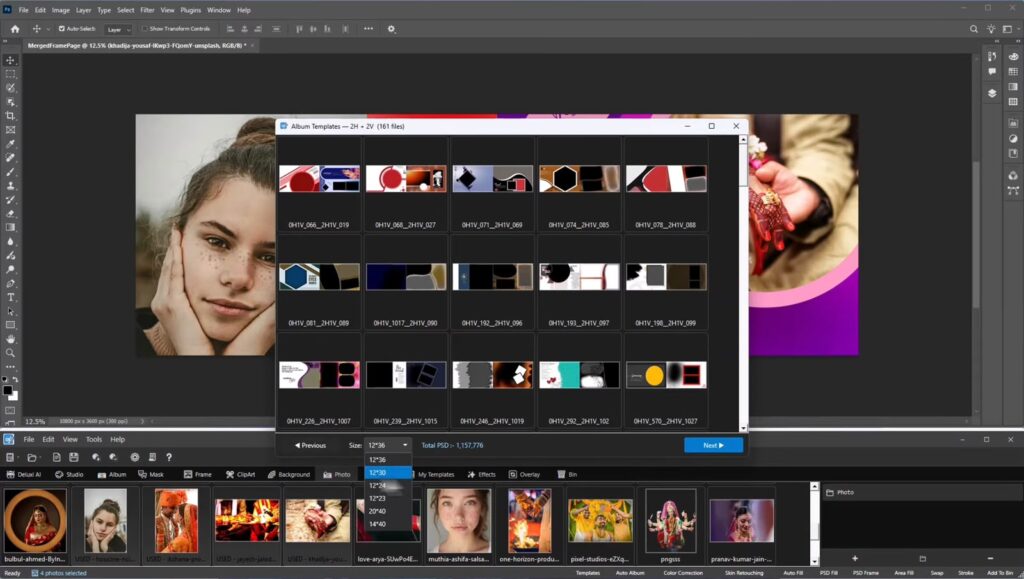Select the pngsss photo thumbnail
This screenshot has height=579, width=1024.
(x=671, y=521)
